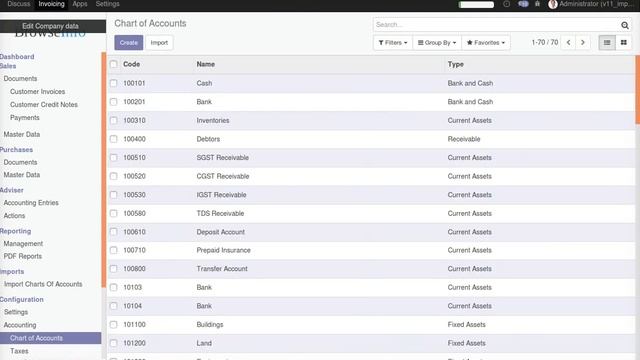Sort the table by the Code column
This screenshot has width=640, height=360.
click(x=131, y=64)
